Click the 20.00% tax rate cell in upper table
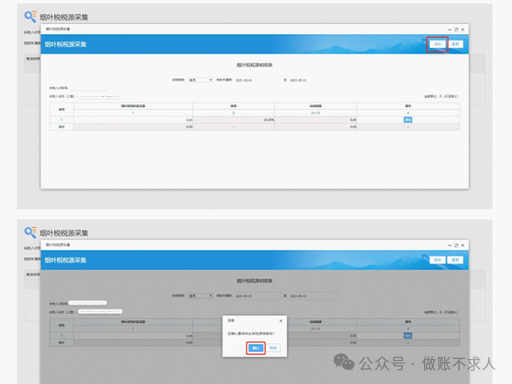The width and height of the screenshot is (512, 384). click(233, 120)
